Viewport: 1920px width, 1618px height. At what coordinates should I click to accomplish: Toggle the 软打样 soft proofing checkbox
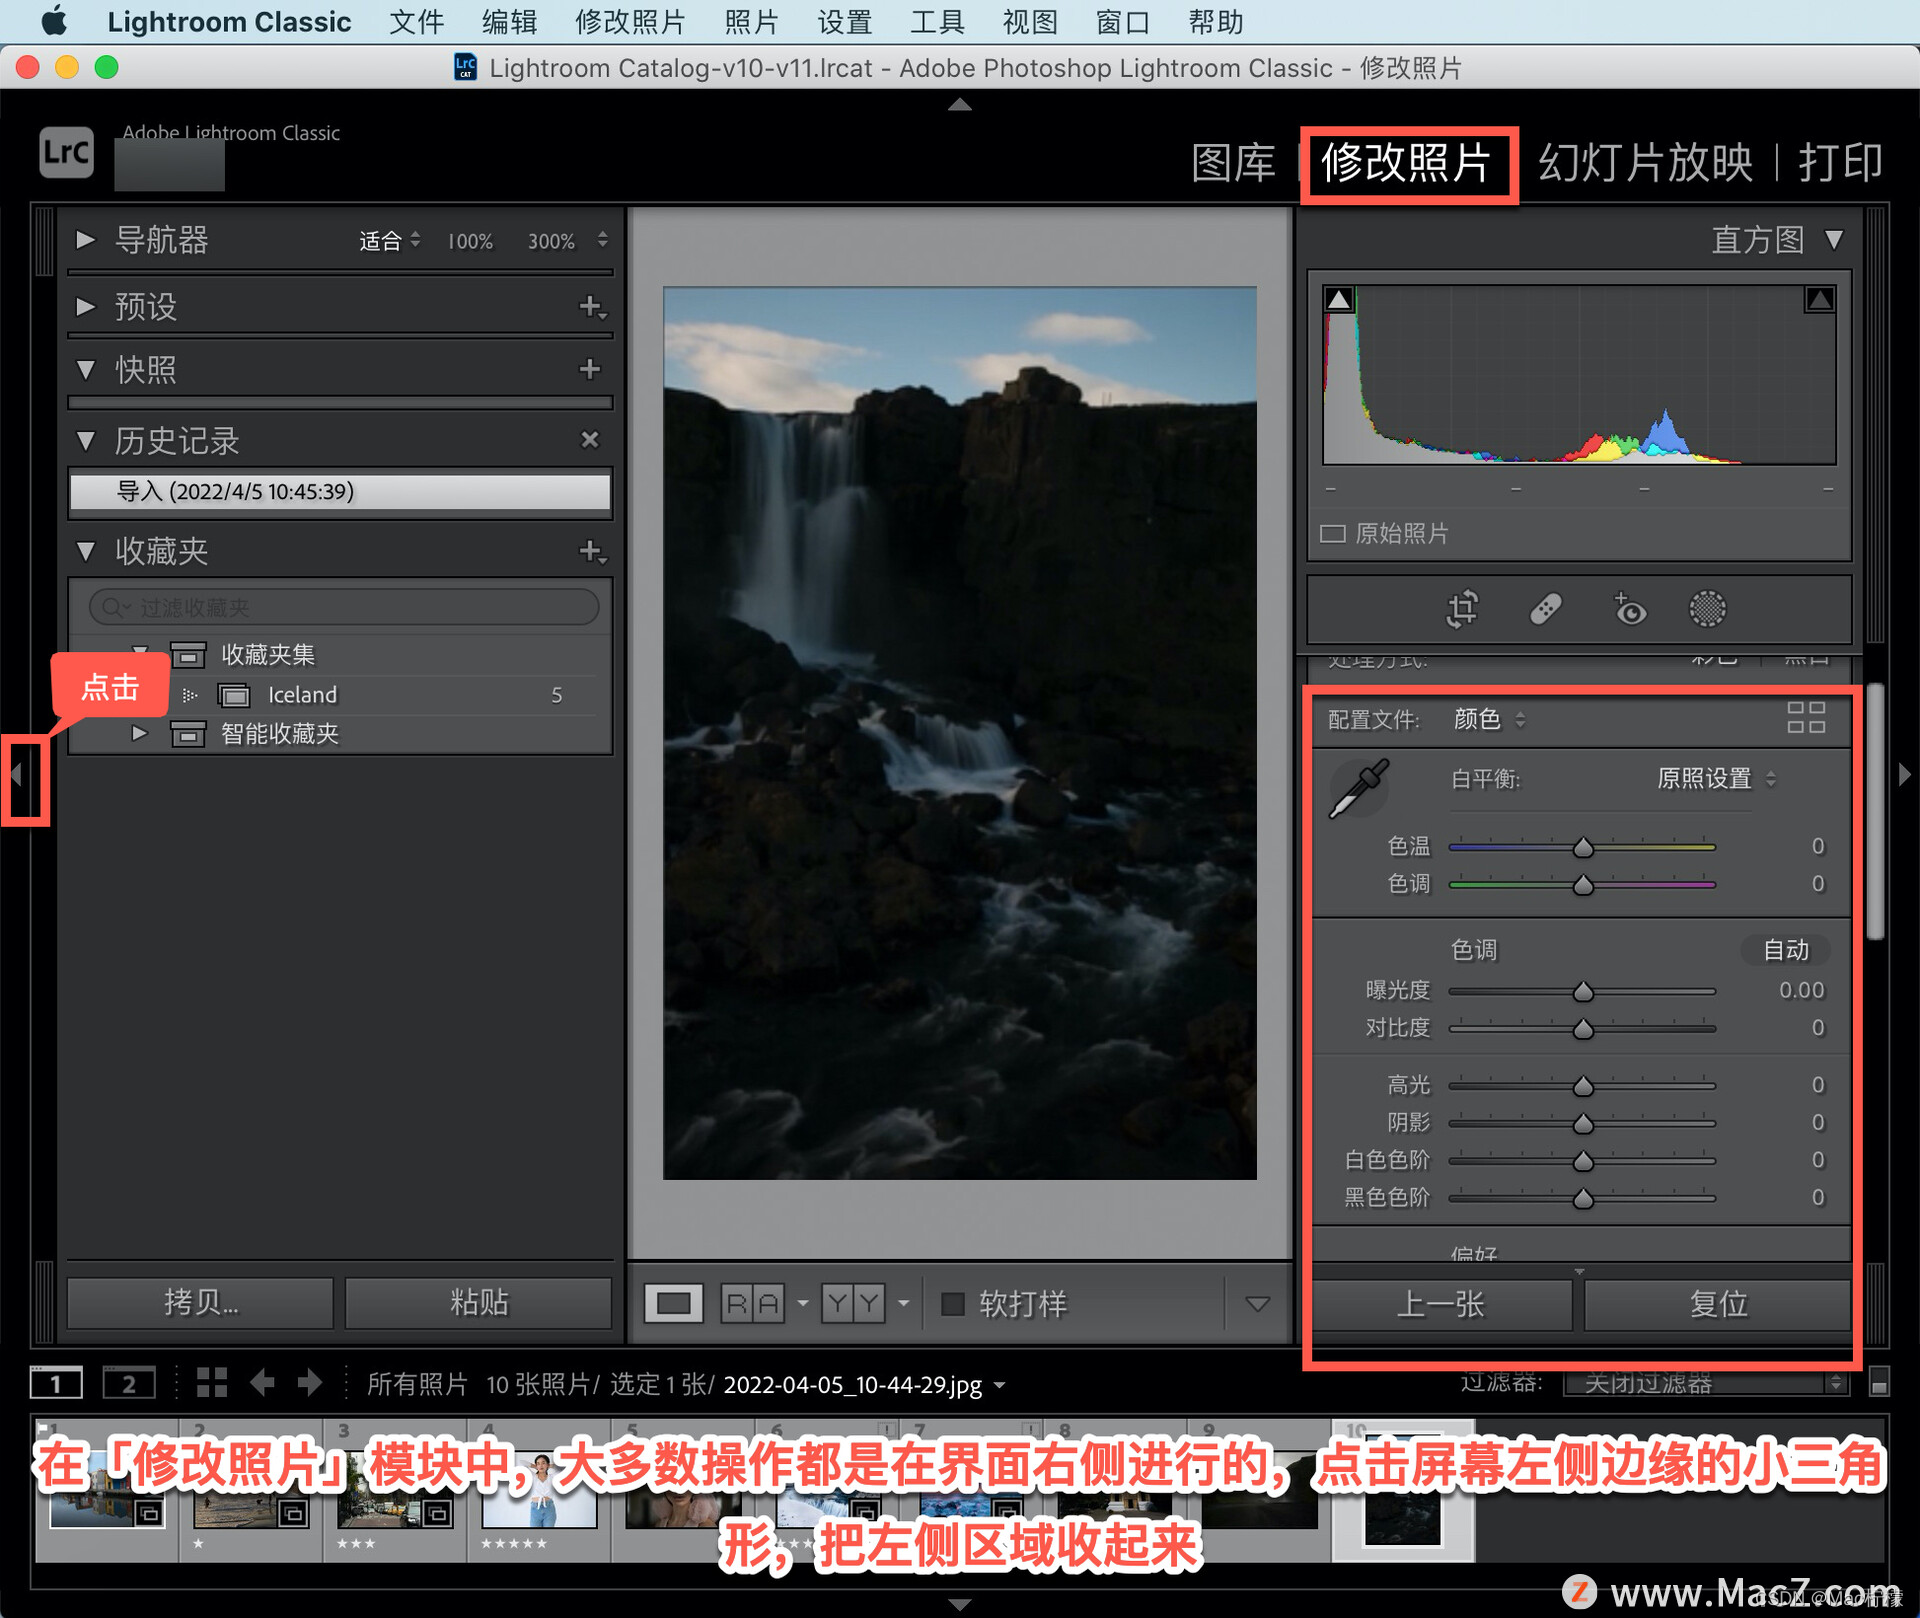coord(953,1303)
